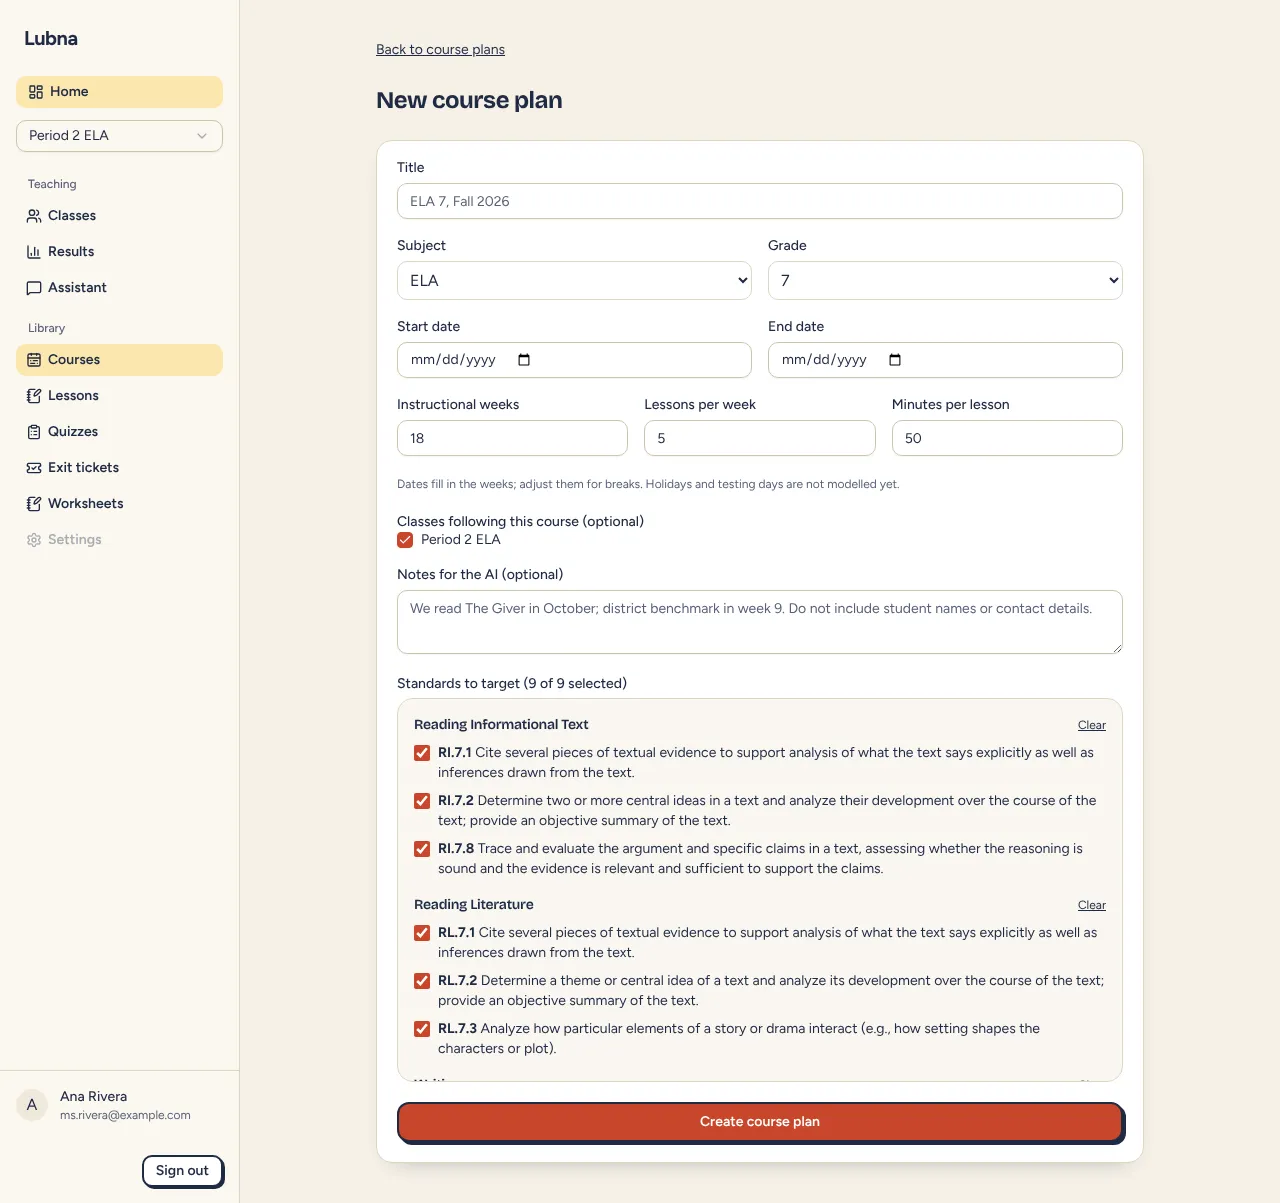
Task: Click the Home grid icon
Action: pos(36,92)
